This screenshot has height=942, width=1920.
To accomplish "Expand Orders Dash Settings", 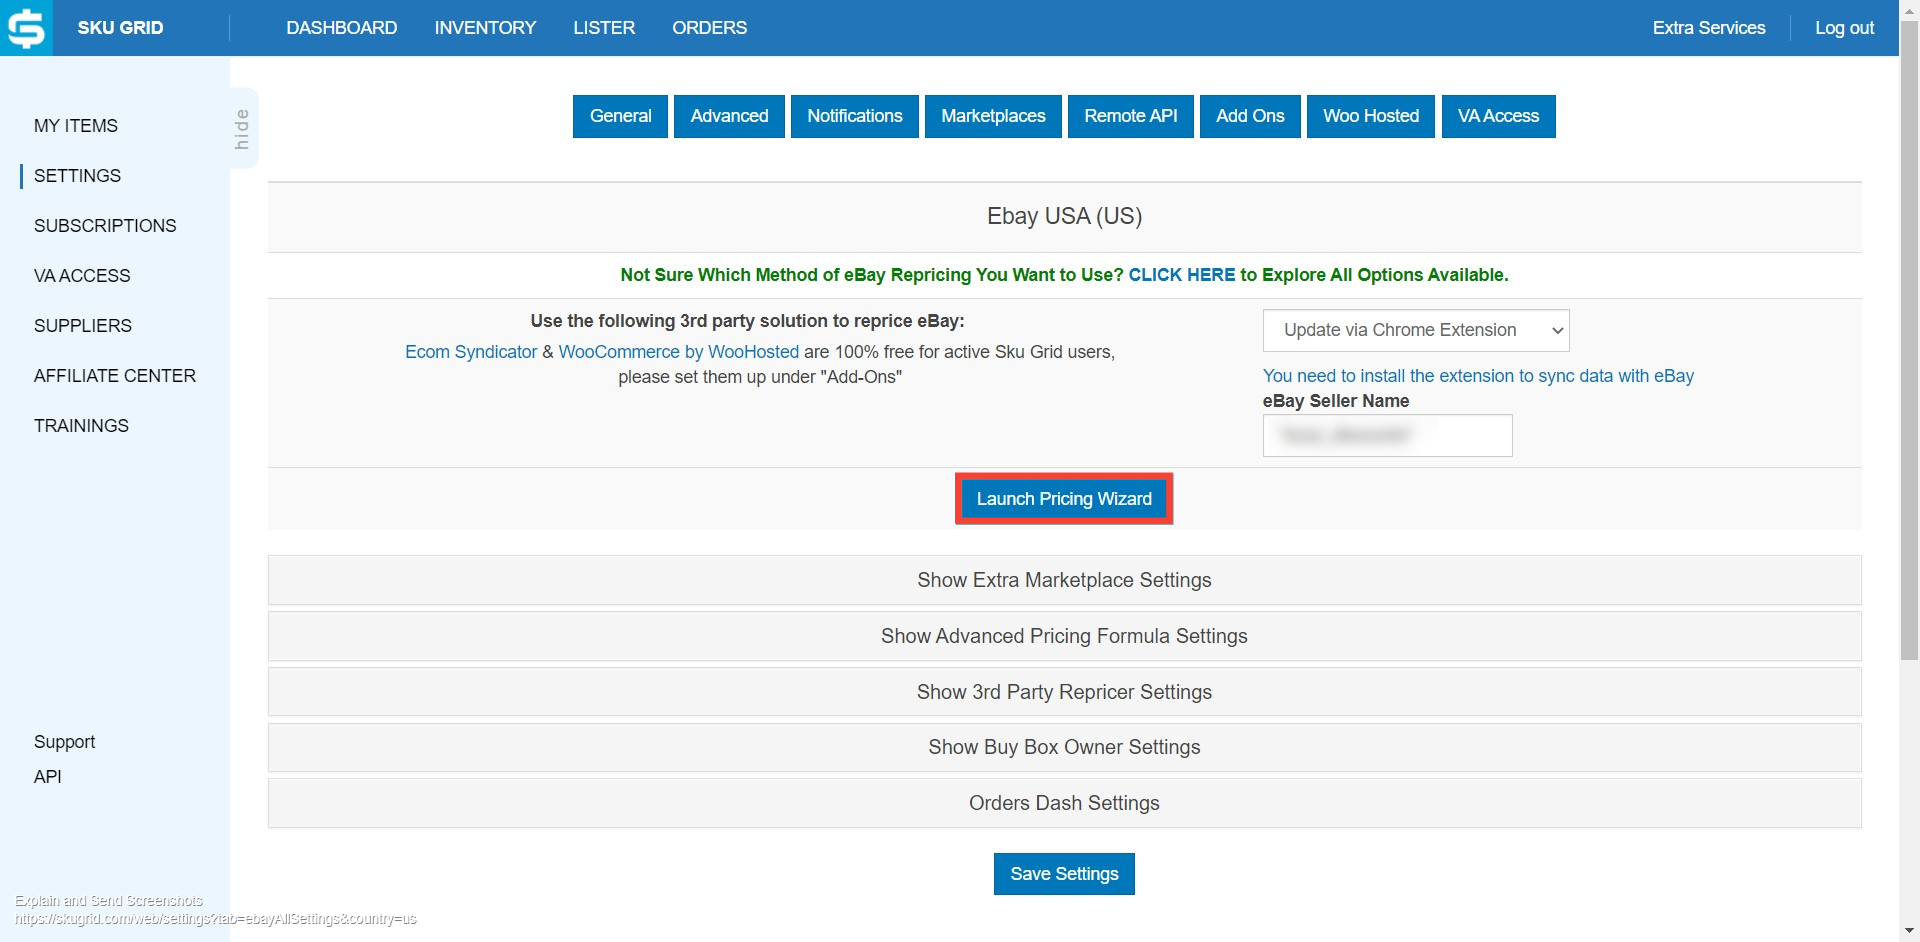I will coord(1064,803).
